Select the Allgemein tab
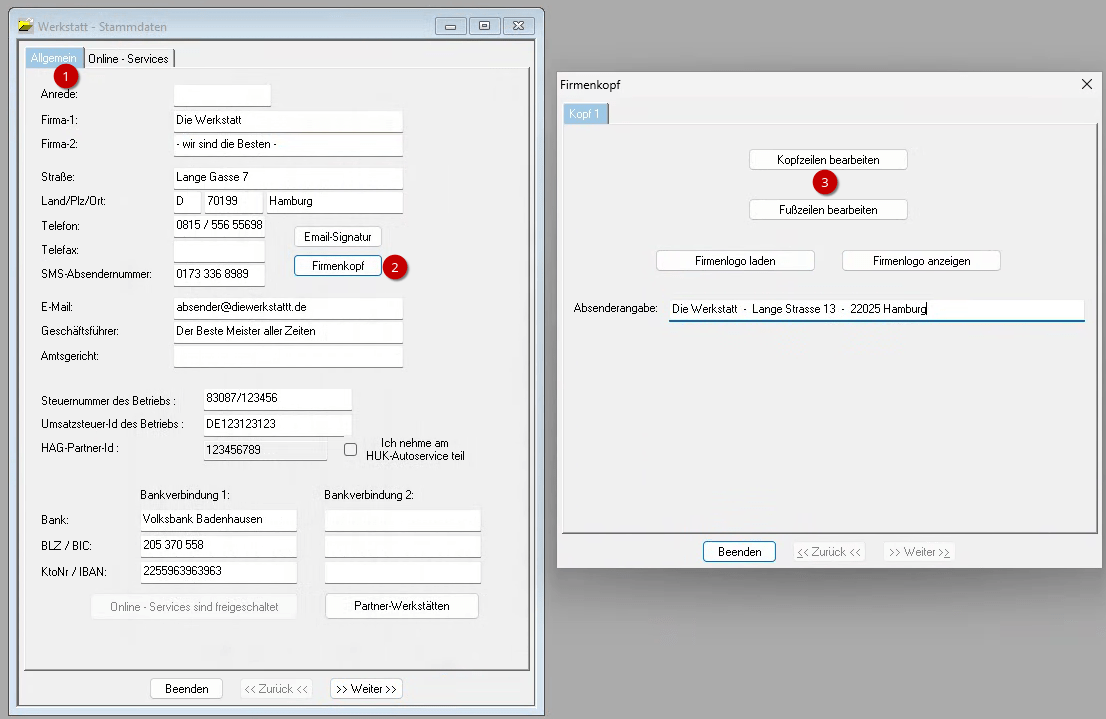This screenshot has height=719, width=1106. pyautogui.click(x=53, y=59)
